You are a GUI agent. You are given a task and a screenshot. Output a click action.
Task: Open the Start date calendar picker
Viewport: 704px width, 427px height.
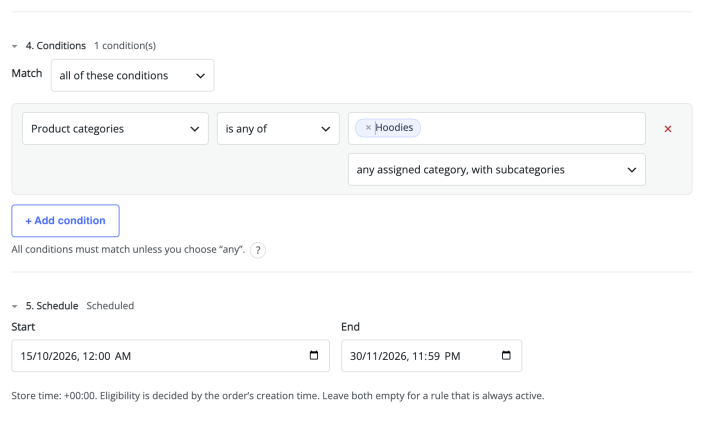tap(314, 355)
